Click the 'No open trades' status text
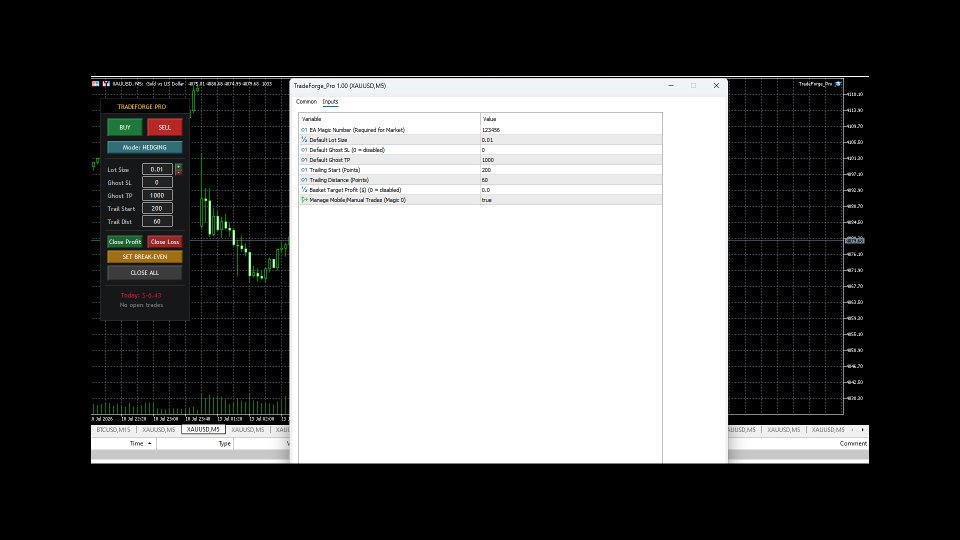Image resolution: width=960 pixels, height=540 pixels. pos(141,305)
